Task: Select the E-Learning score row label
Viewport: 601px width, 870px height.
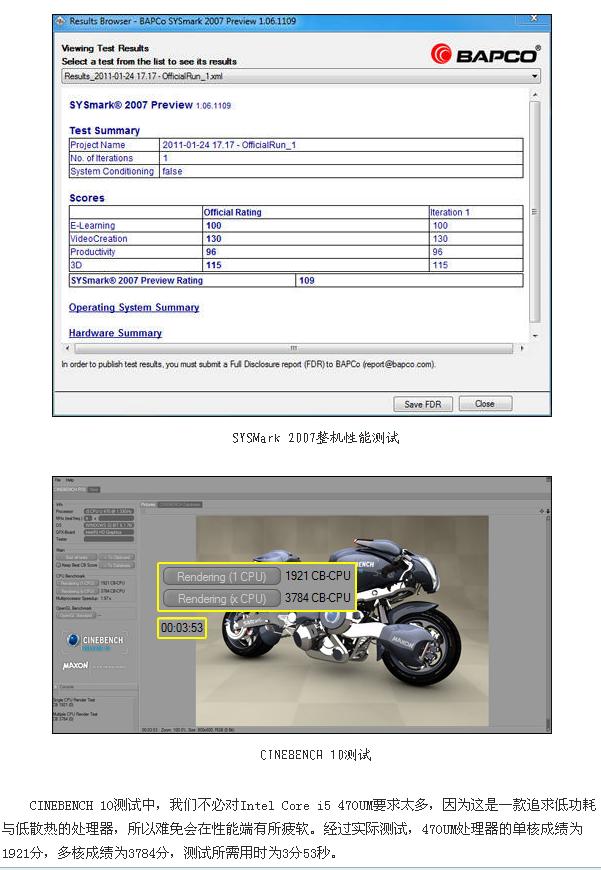Action: [93, 226]
